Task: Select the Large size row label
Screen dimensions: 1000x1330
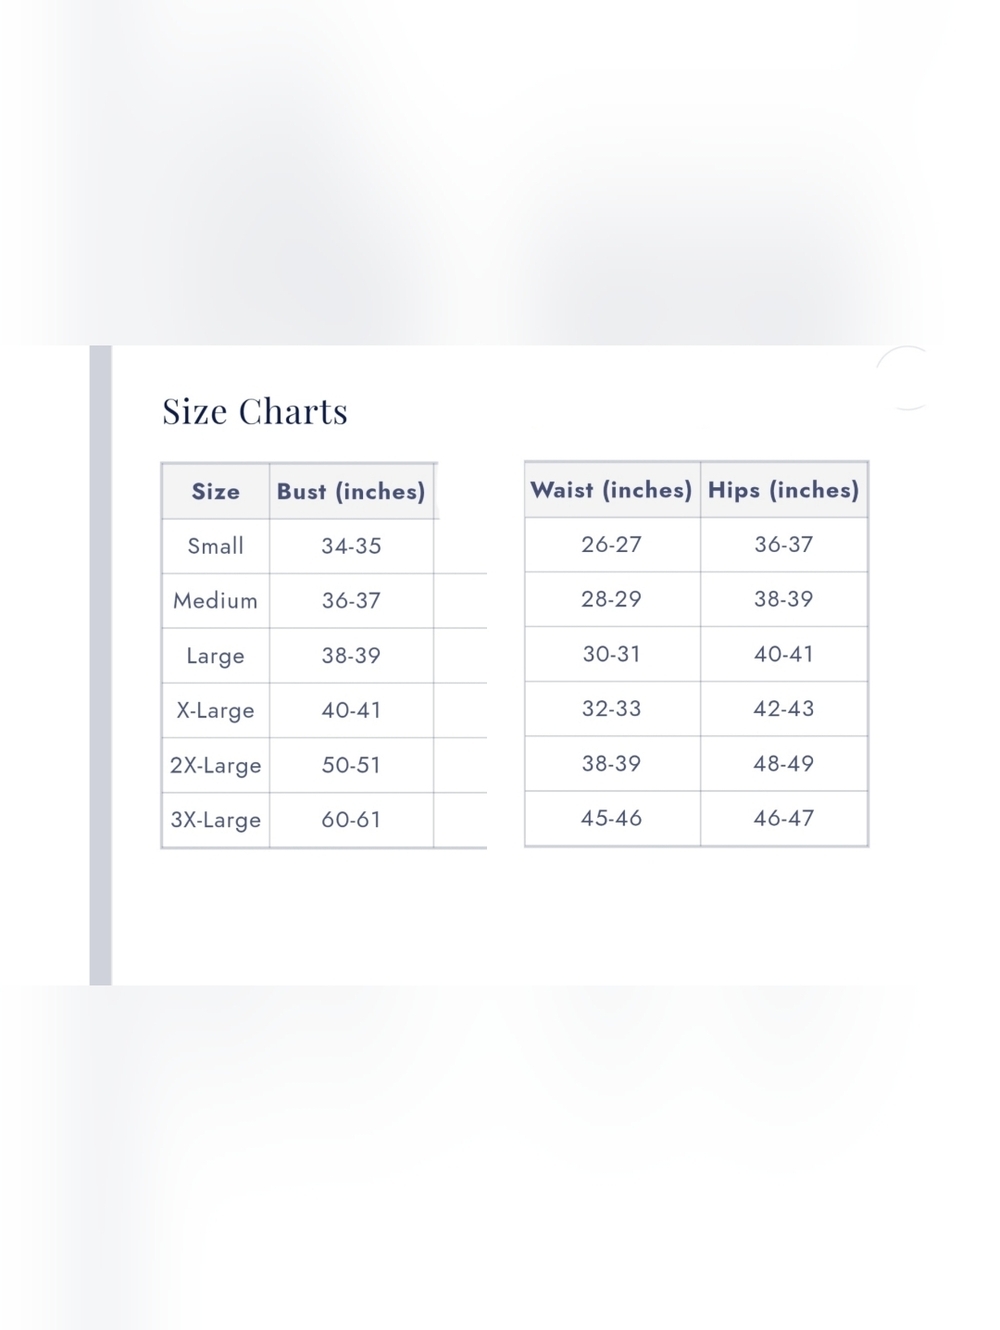Action: point(216,656)
